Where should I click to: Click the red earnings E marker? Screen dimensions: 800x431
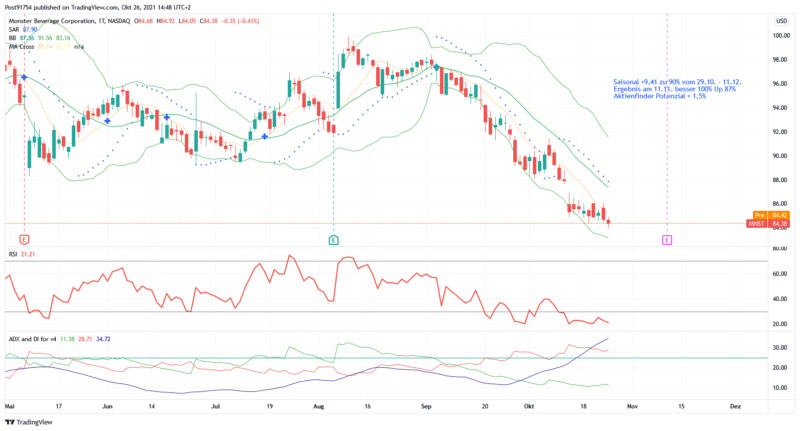pos(24,239)
